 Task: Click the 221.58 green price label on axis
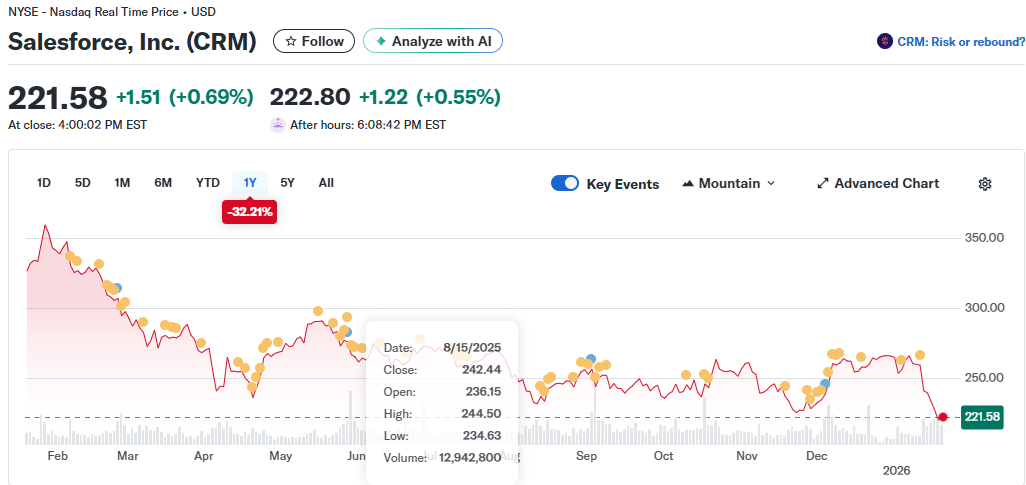click(982, 417)
